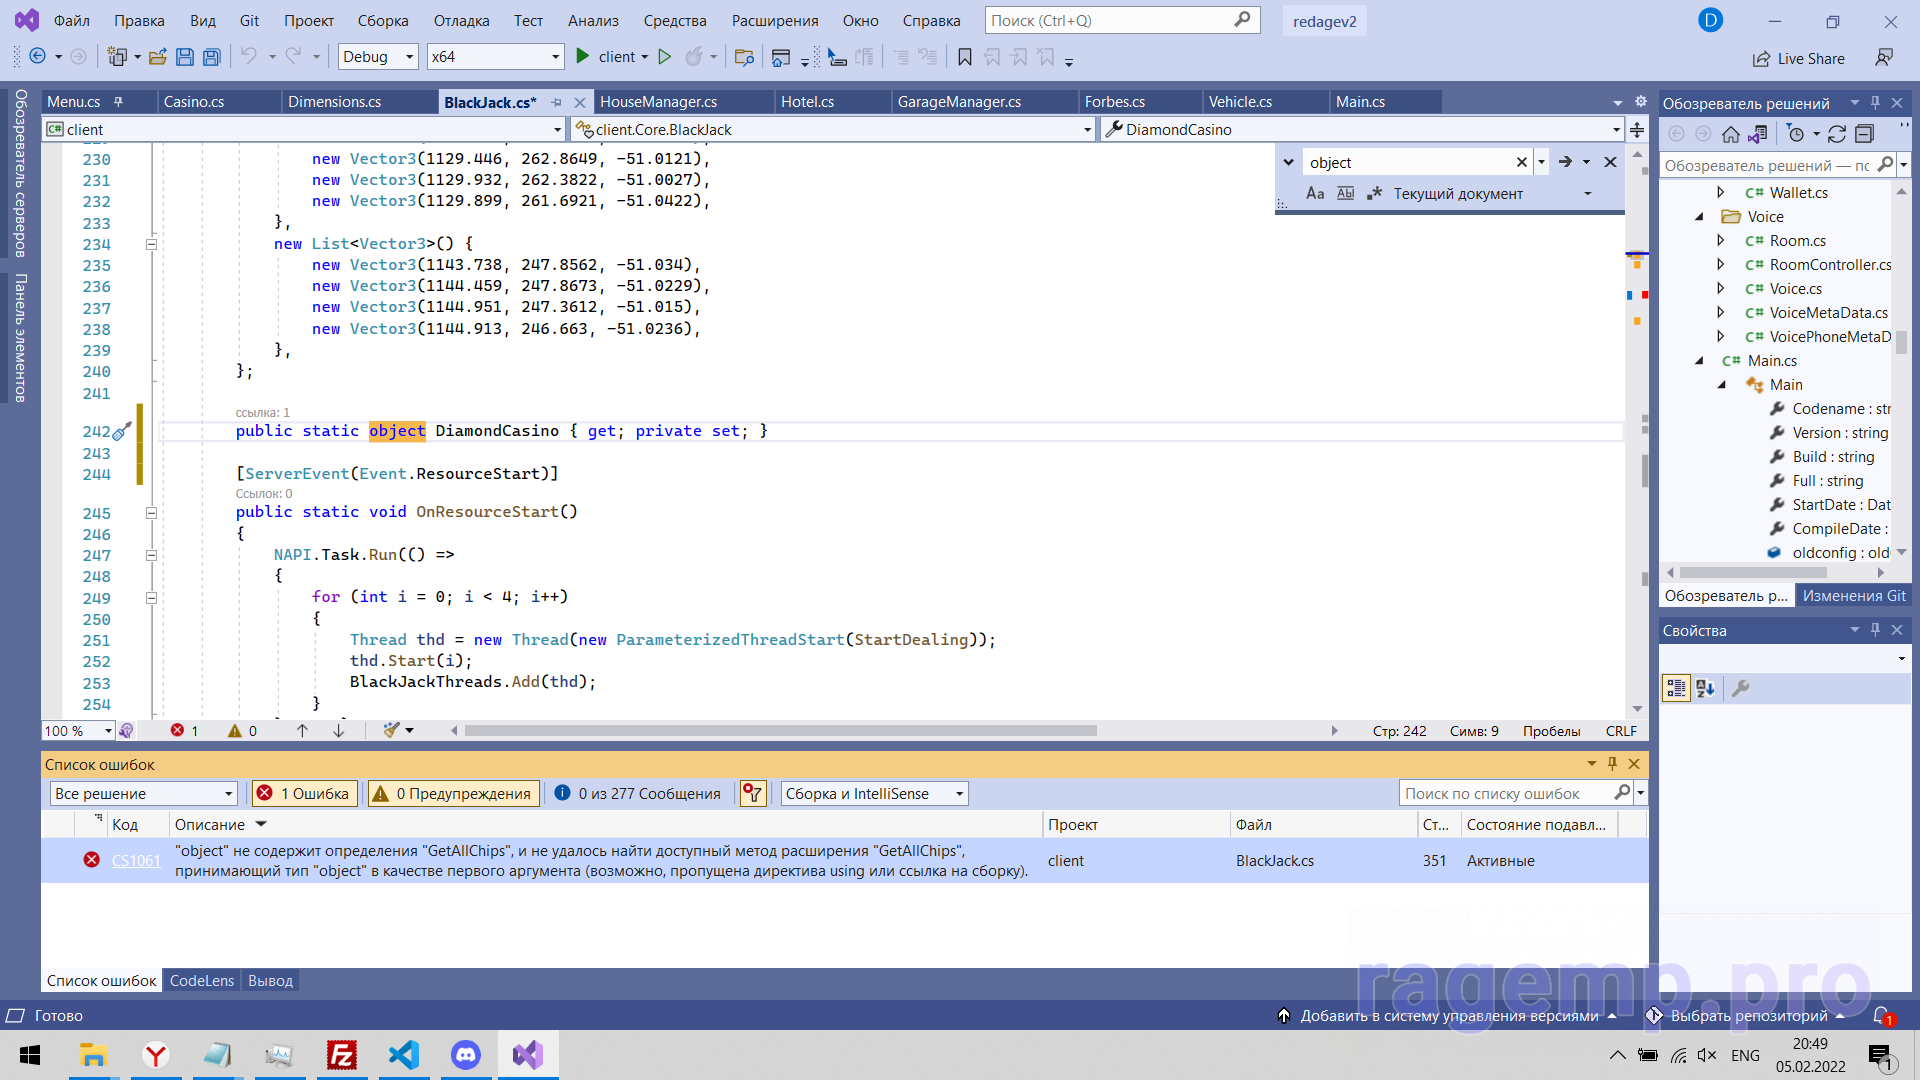
Task: Click the Sync/Refresh icon in Solution Explorer
Action: [x=1837, y=134]
